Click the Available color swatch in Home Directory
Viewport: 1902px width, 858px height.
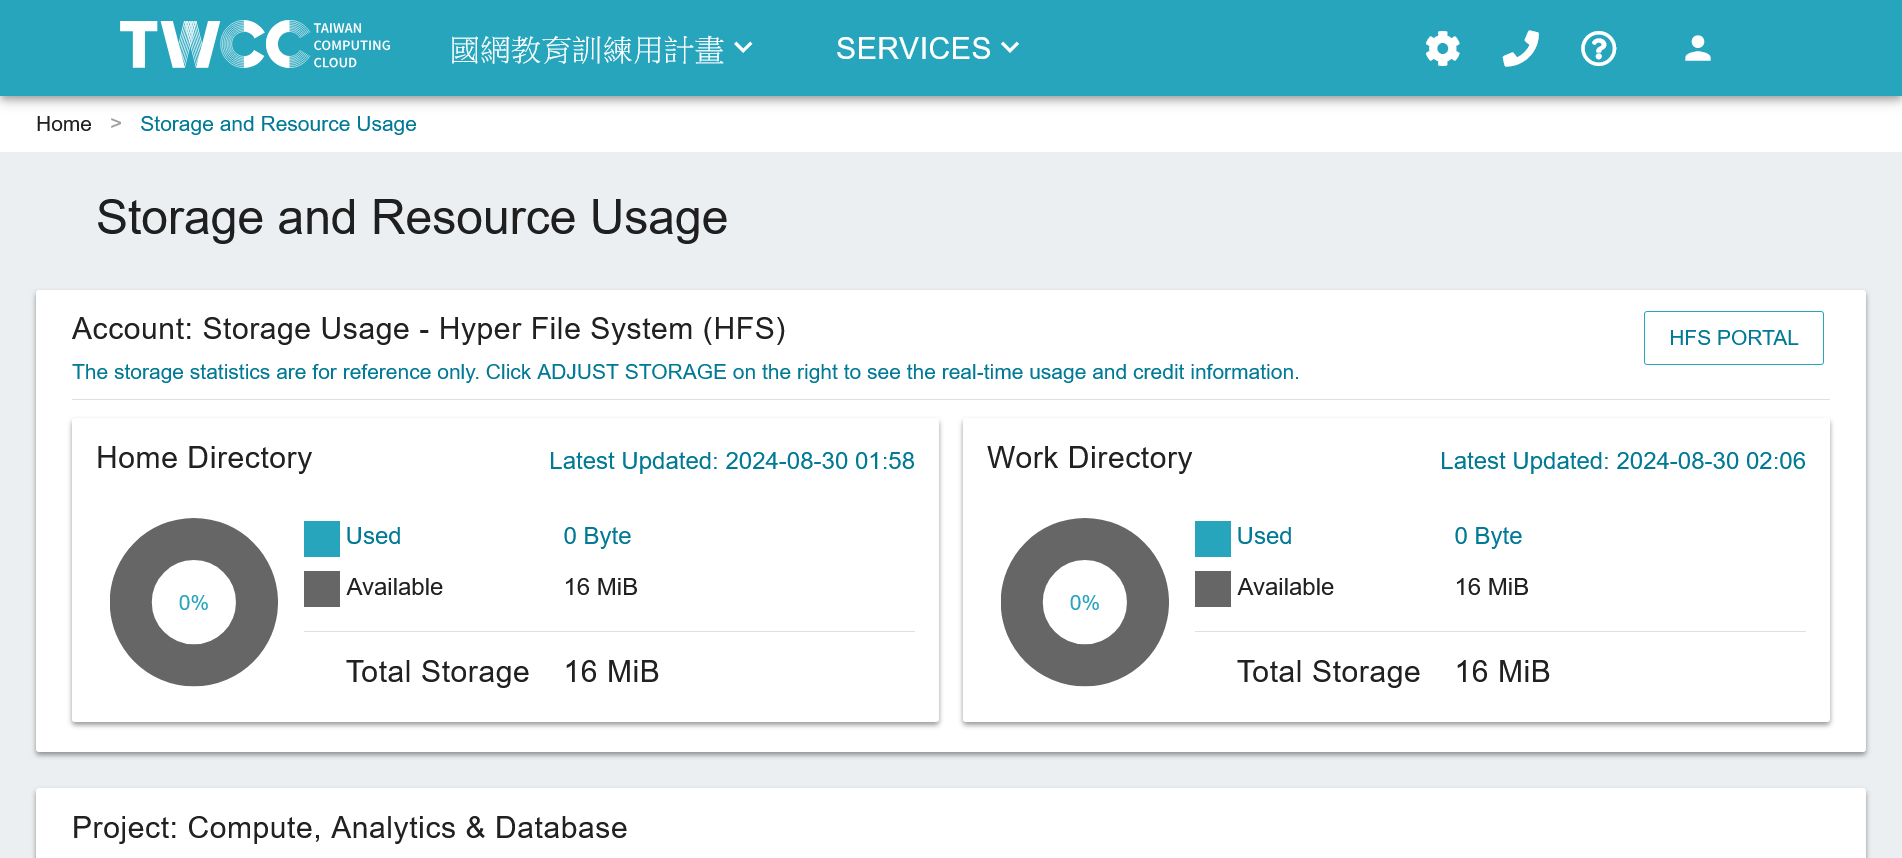tap(322, 589)
